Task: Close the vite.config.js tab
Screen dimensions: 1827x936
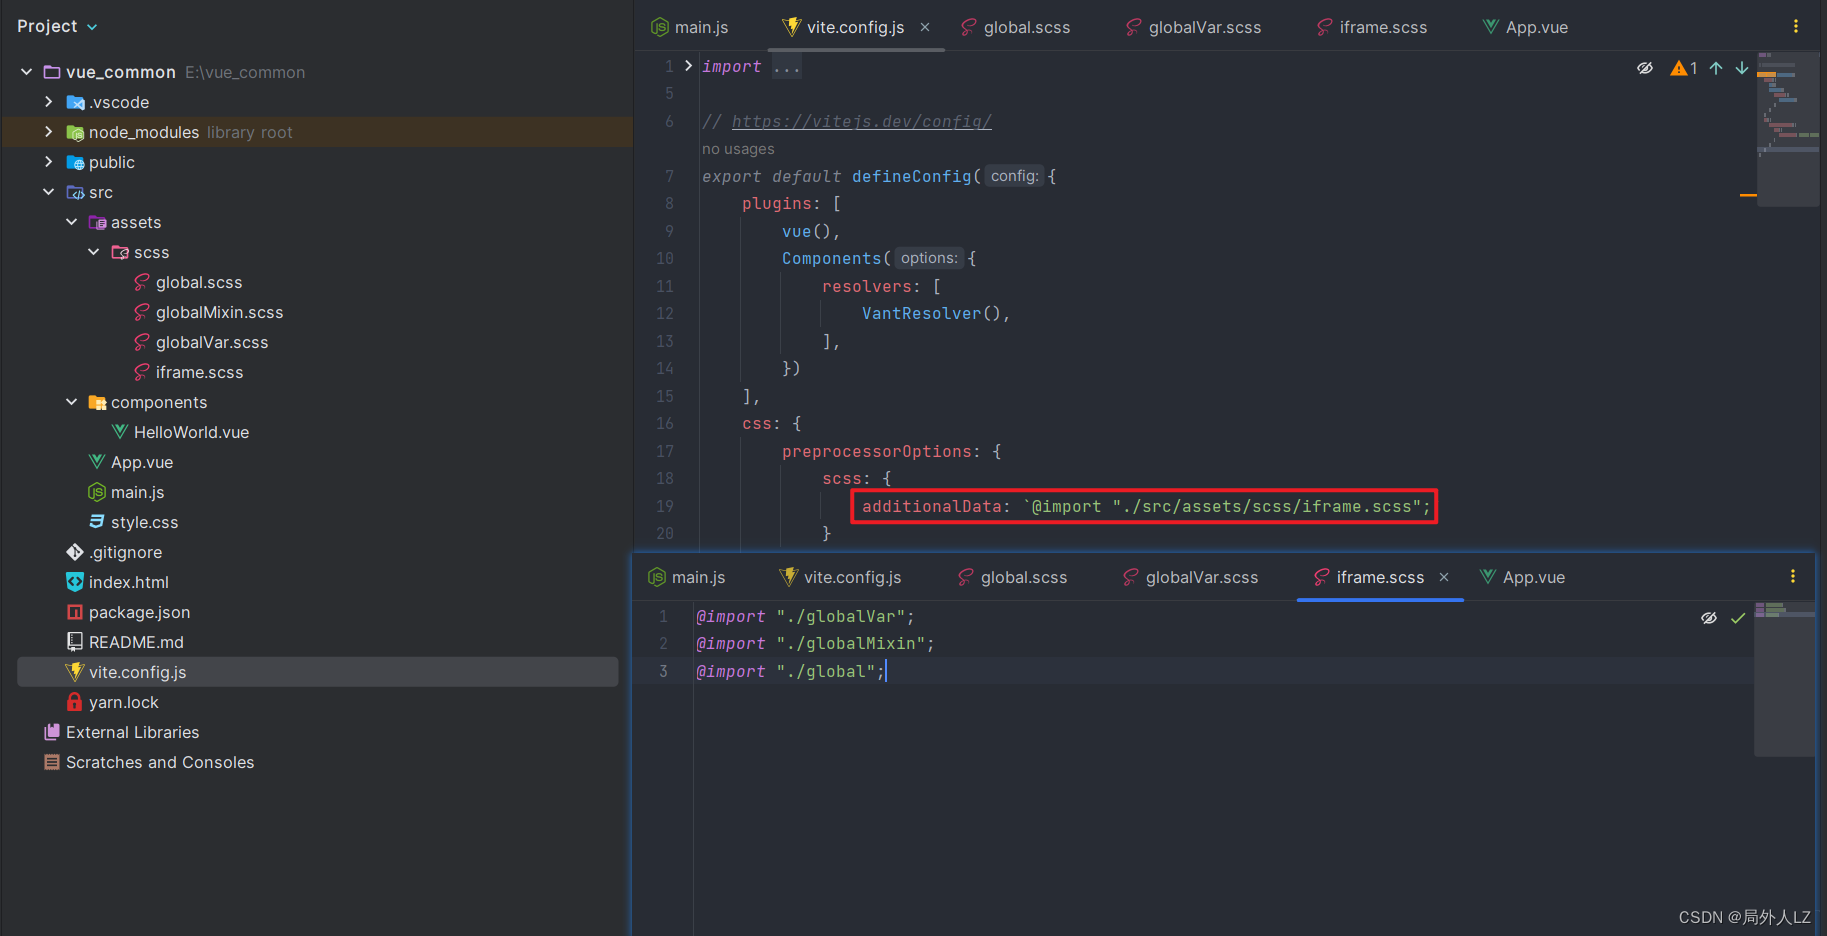Action: click(x=925, y=27)
